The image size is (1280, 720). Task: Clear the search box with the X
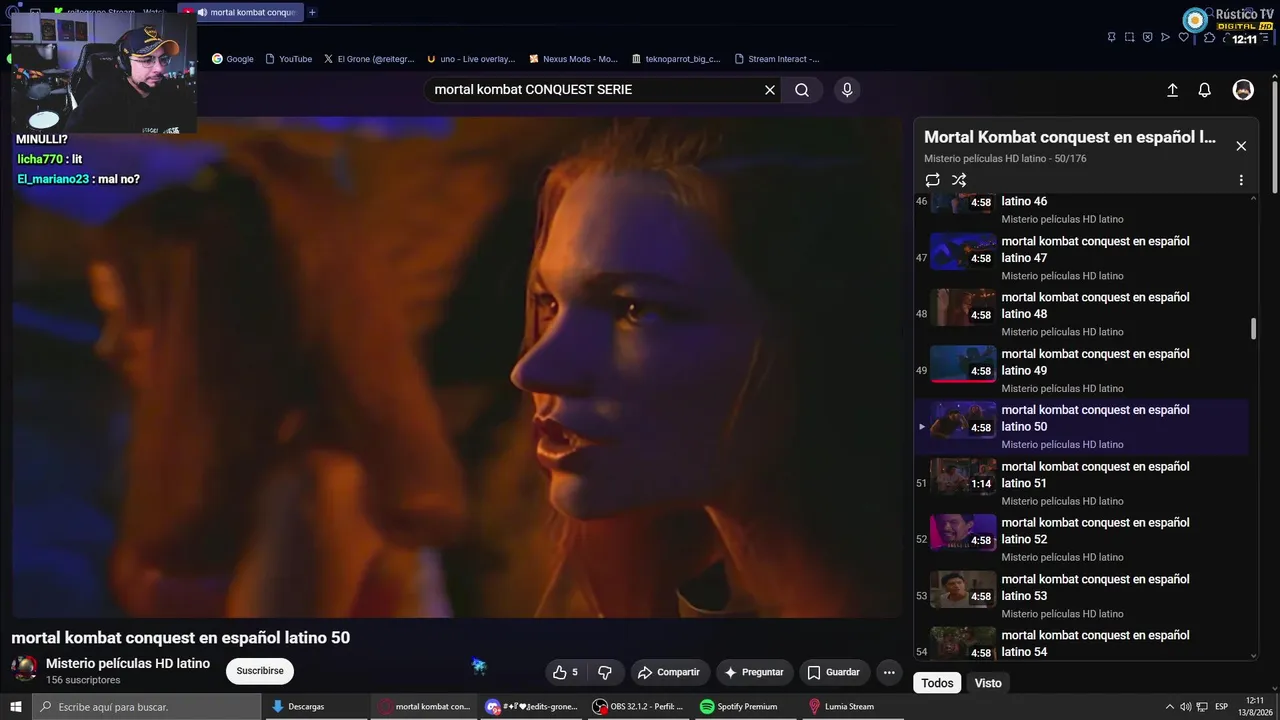click(x=770, y=90)
